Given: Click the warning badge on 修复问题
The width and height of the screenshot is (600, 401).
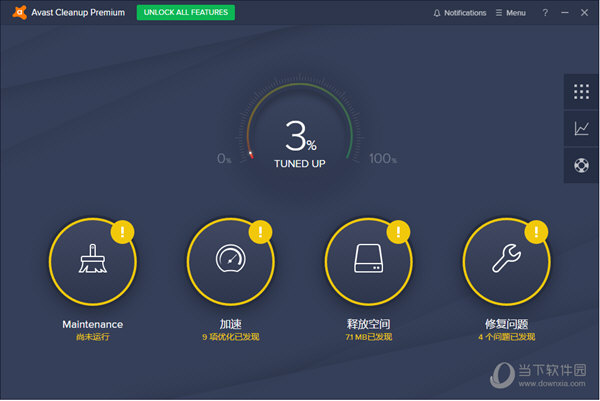Looking at the screenshot, I should click(x=536, y=232).
